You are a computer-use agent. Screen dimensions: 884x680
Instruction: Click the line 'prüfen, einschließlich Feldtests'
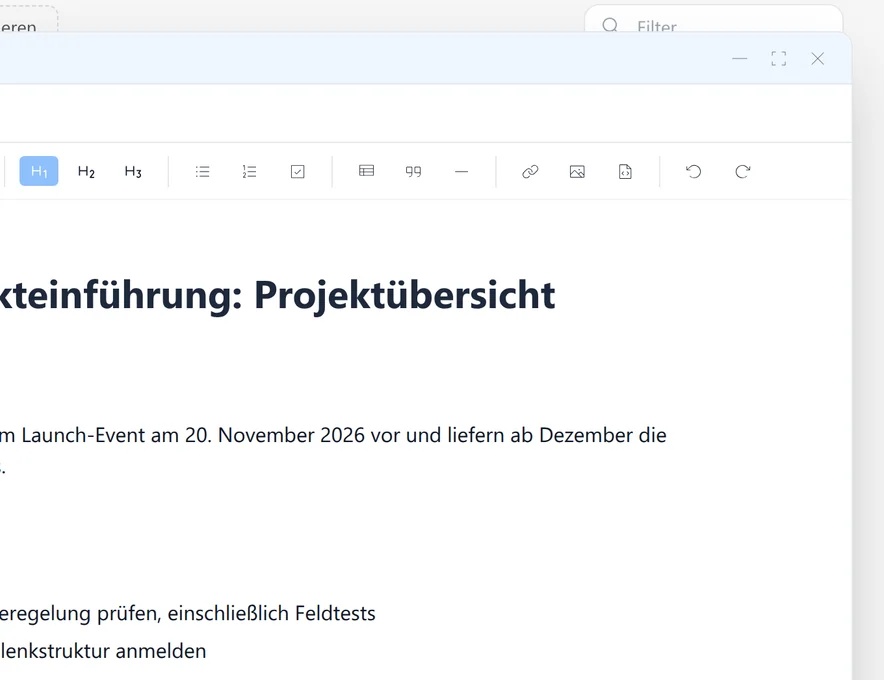tap(236, 613)
